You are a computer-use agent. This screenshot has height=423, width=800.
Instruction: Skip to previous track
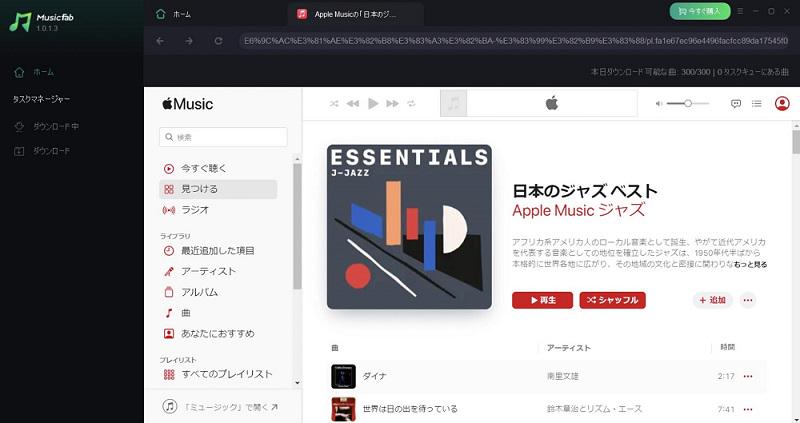pyautogui.click(x=353, y=104)
